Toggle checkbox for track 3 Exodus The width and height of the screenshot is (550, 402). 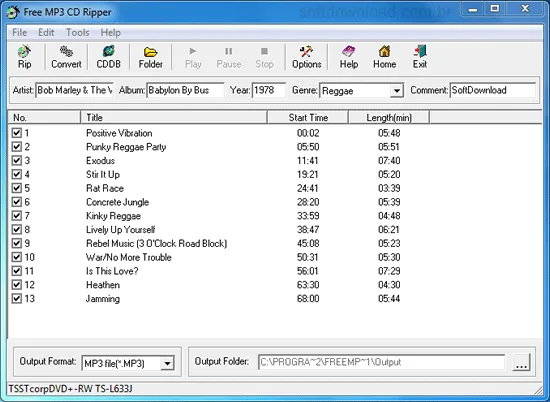pyautogui.click(x=16, y=161)
